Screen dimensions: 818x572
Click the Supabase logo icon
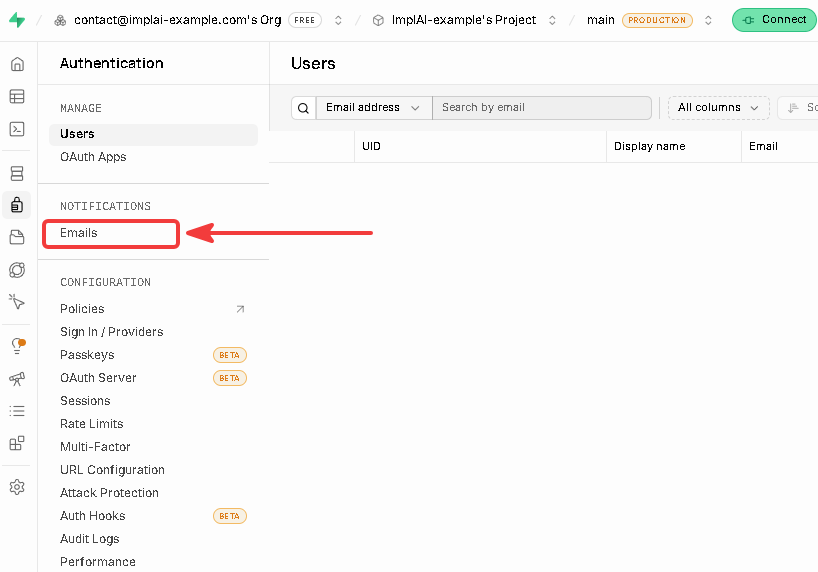(x=17, y=20)
